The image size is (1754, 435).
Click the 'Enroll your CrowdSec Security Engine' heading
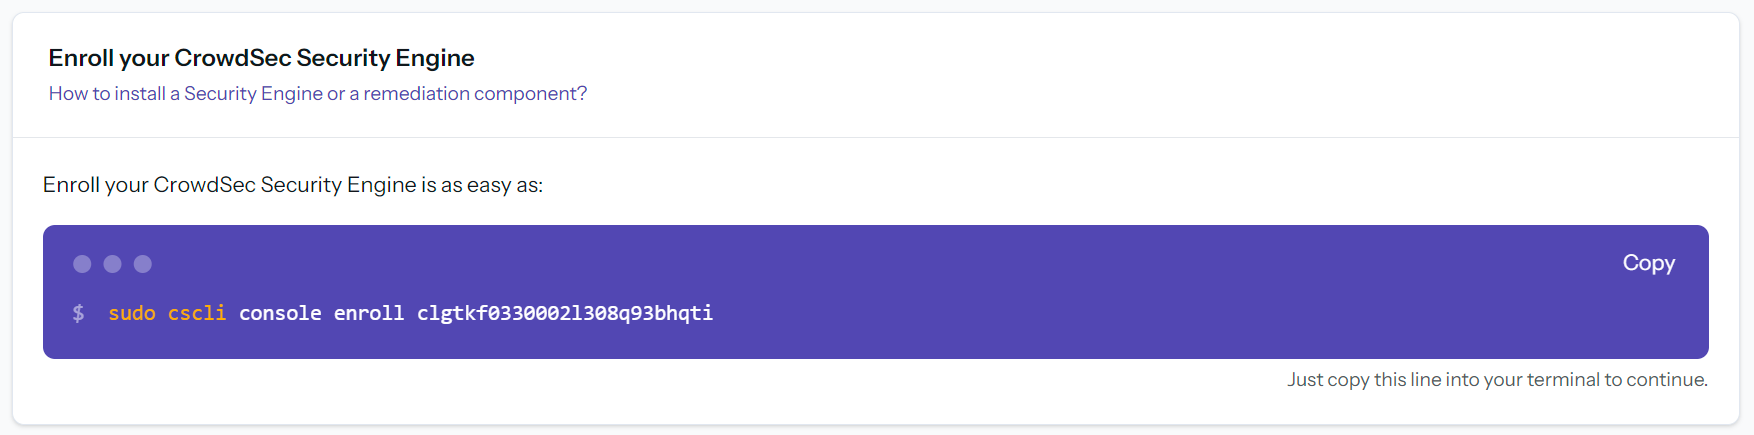[261, 58]
